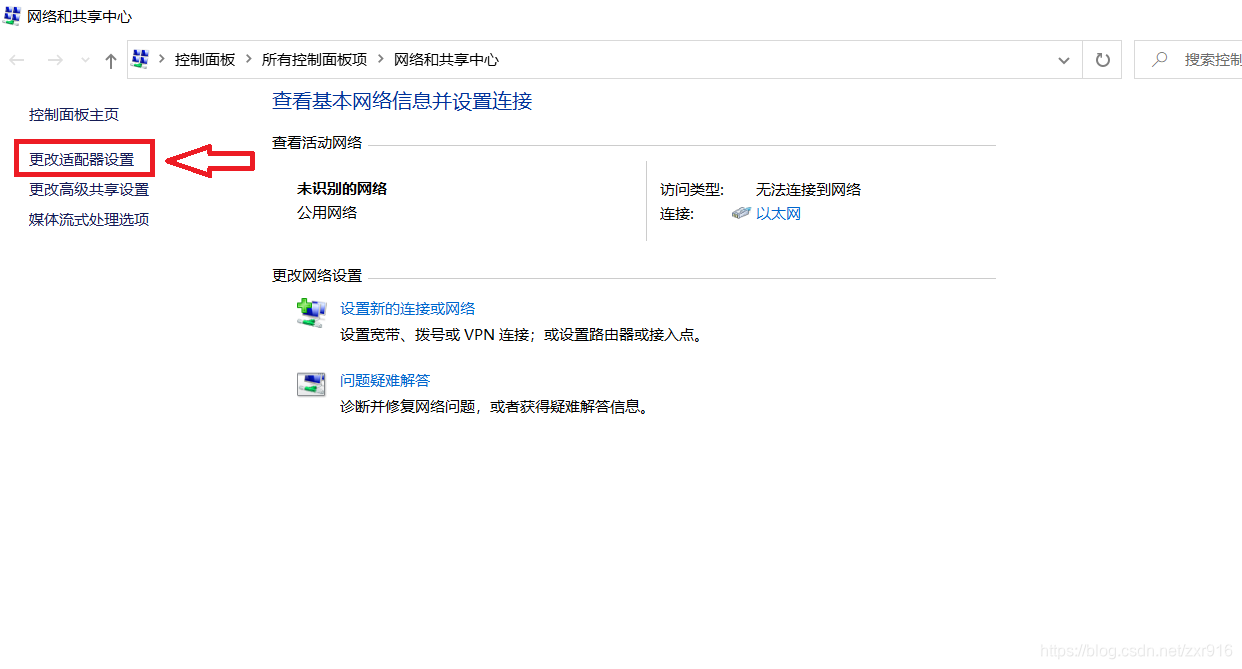Open 设置新的连接或网络

[x=408, y=308]
